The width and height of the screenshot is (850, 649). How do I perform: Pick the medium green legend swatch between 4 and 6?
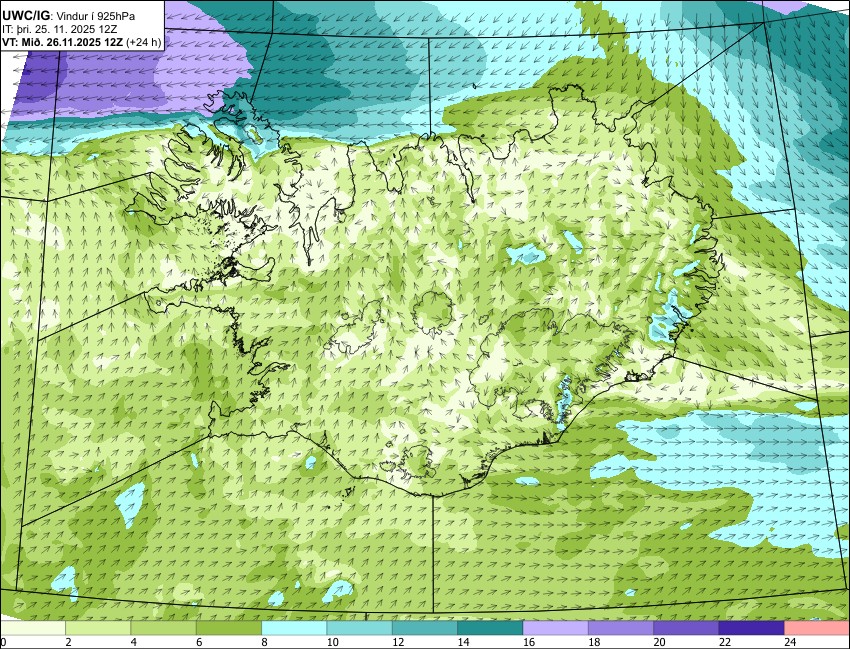click(163, 628)
